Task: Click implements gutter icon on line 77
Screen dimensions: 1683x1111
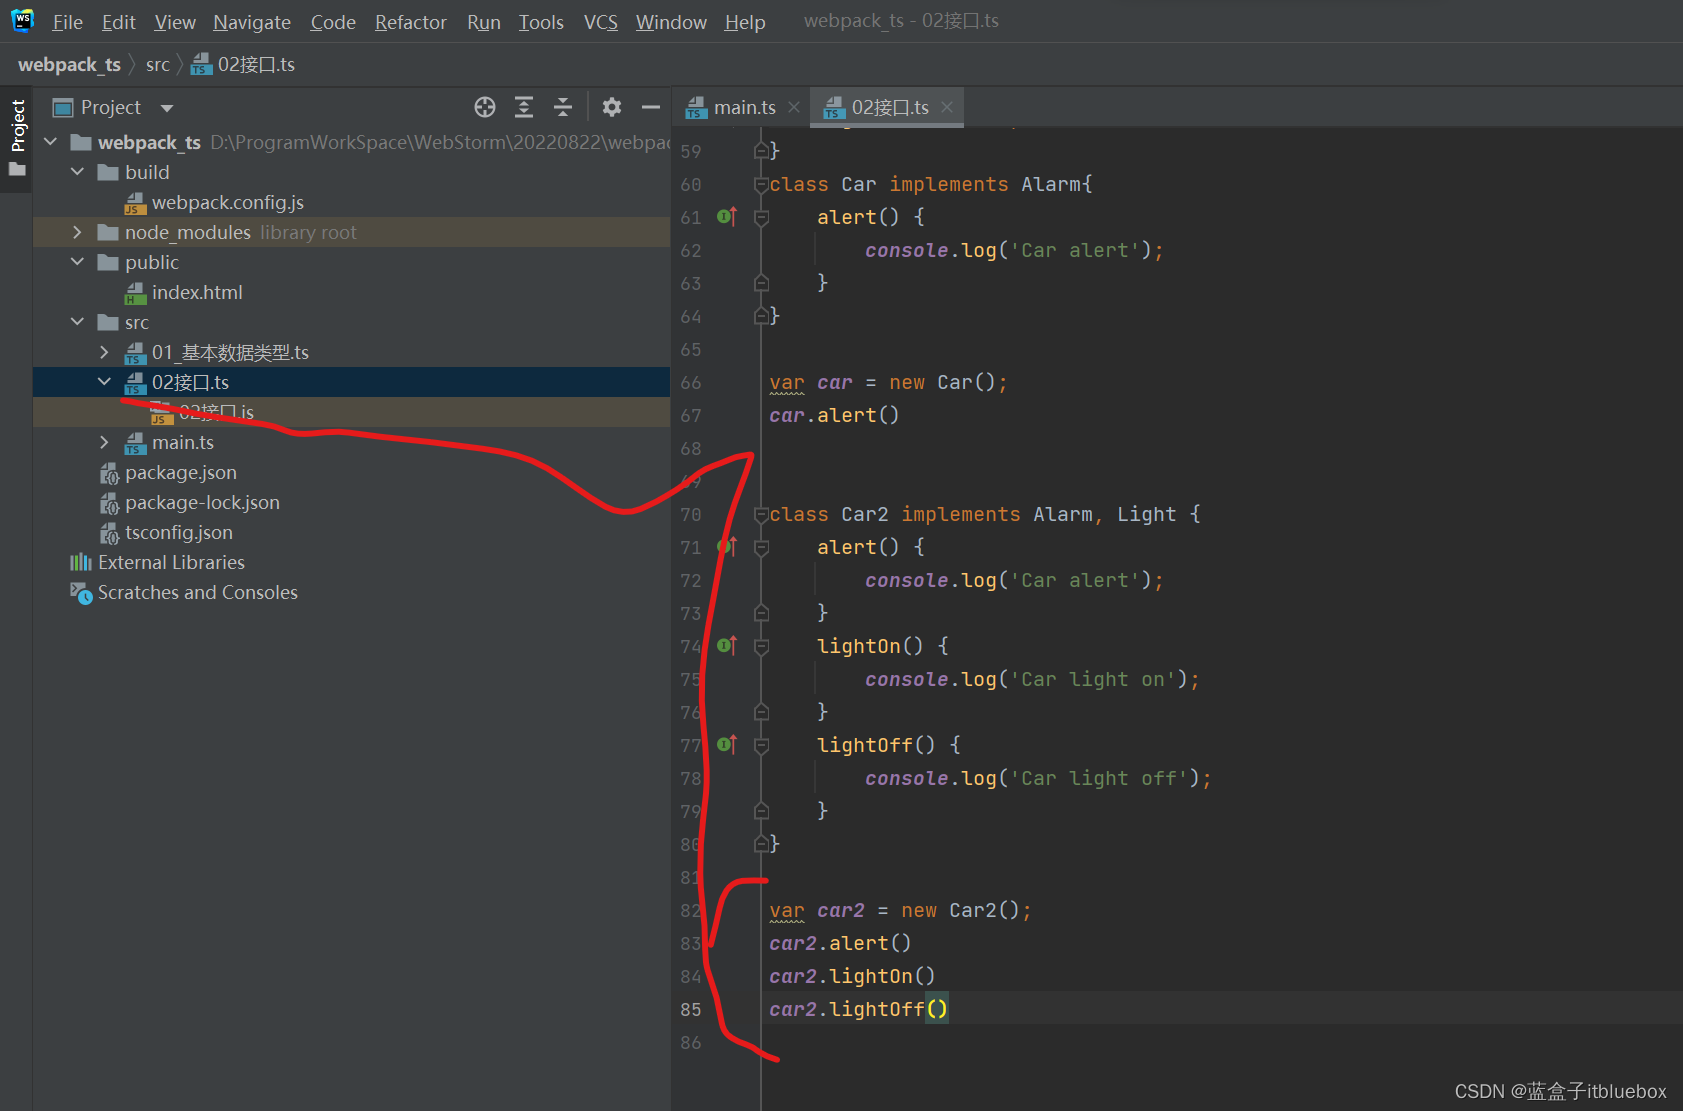Action: pyautogui.click(x=727, y=744)
